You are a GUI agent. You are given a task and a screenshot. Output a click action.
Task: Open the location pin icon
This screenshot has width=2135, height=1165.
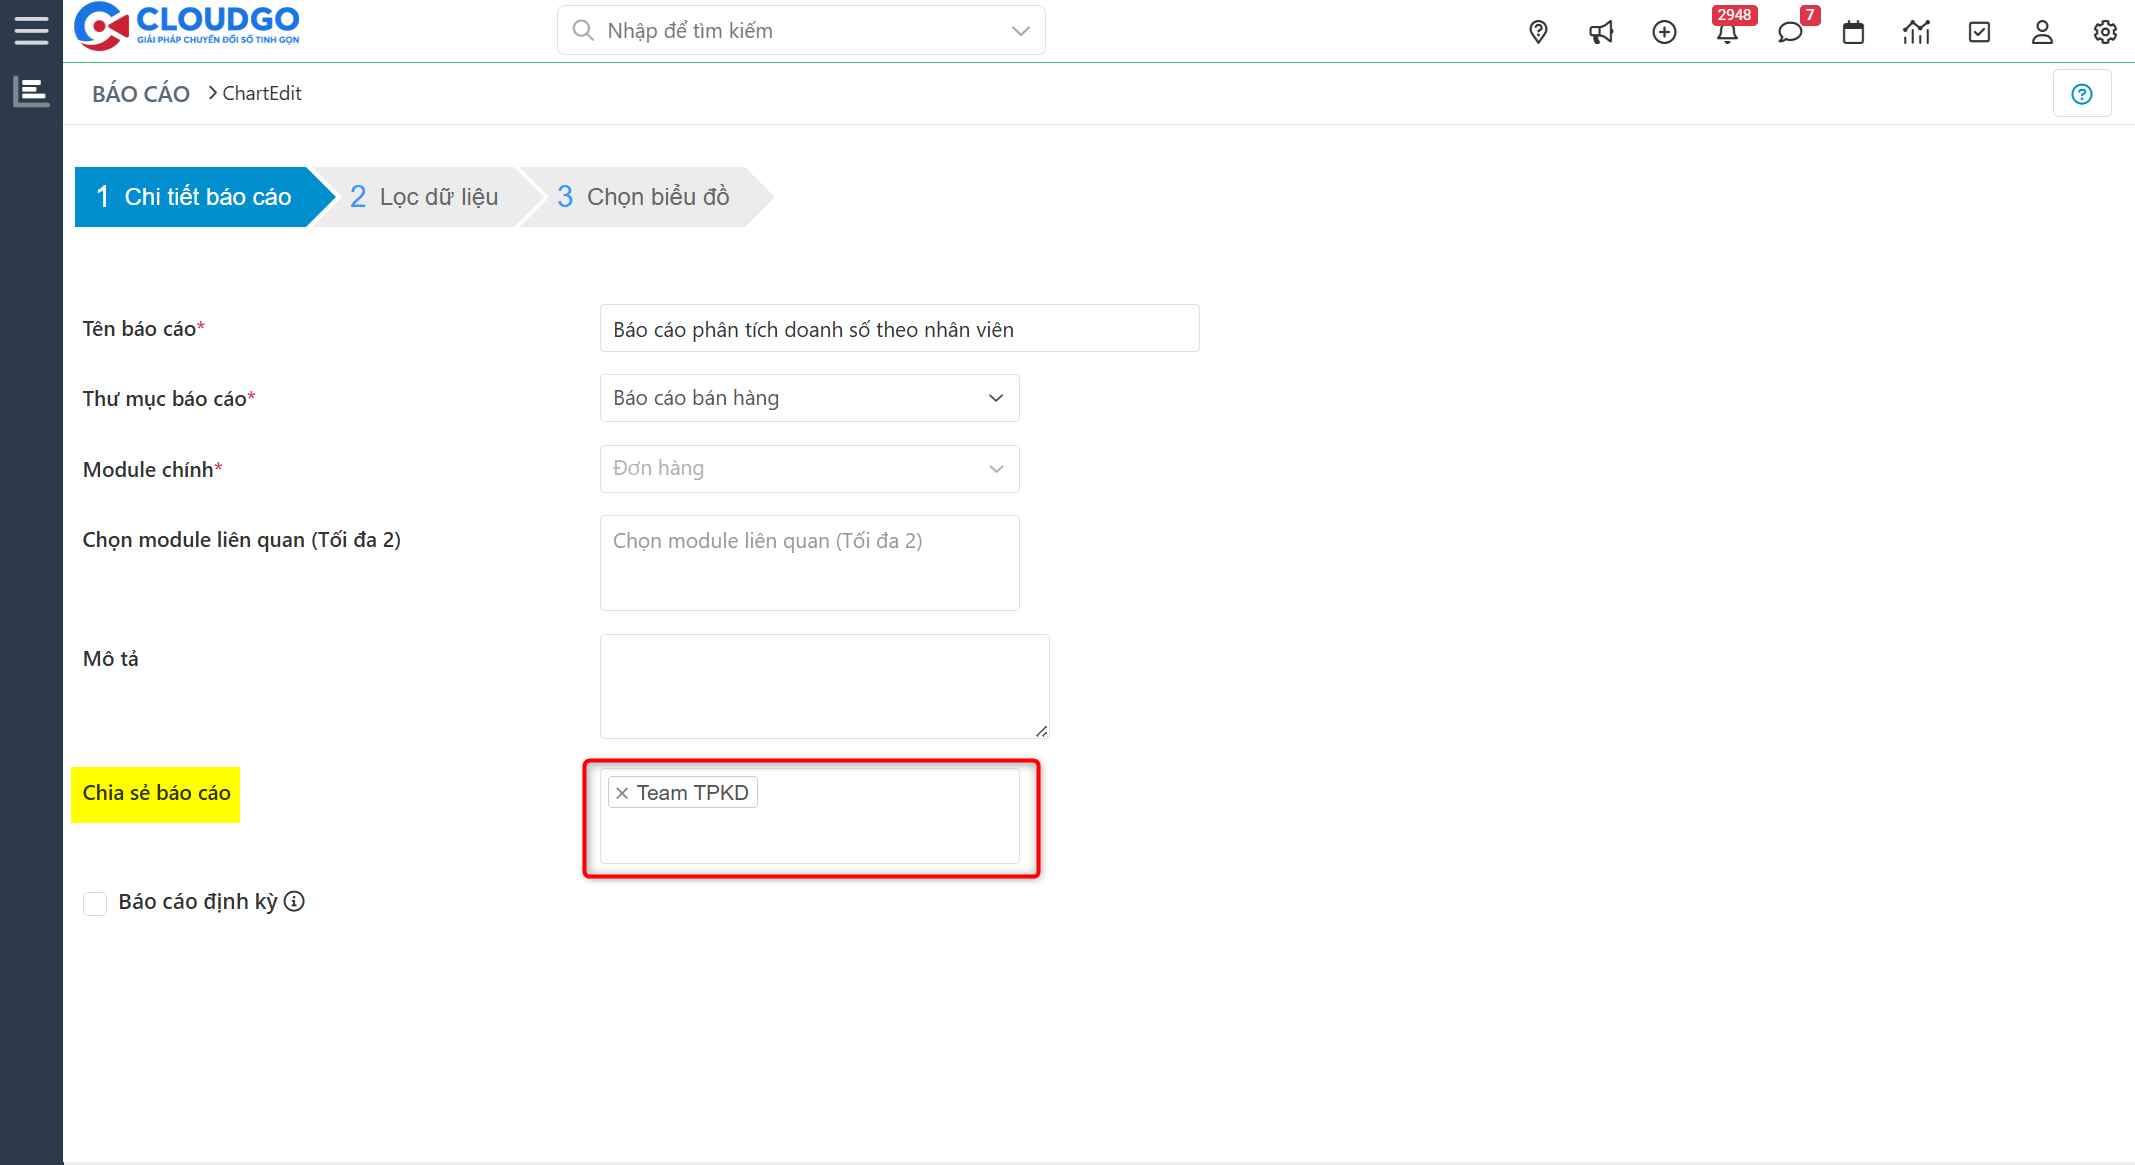click(x=1538, y=32)
